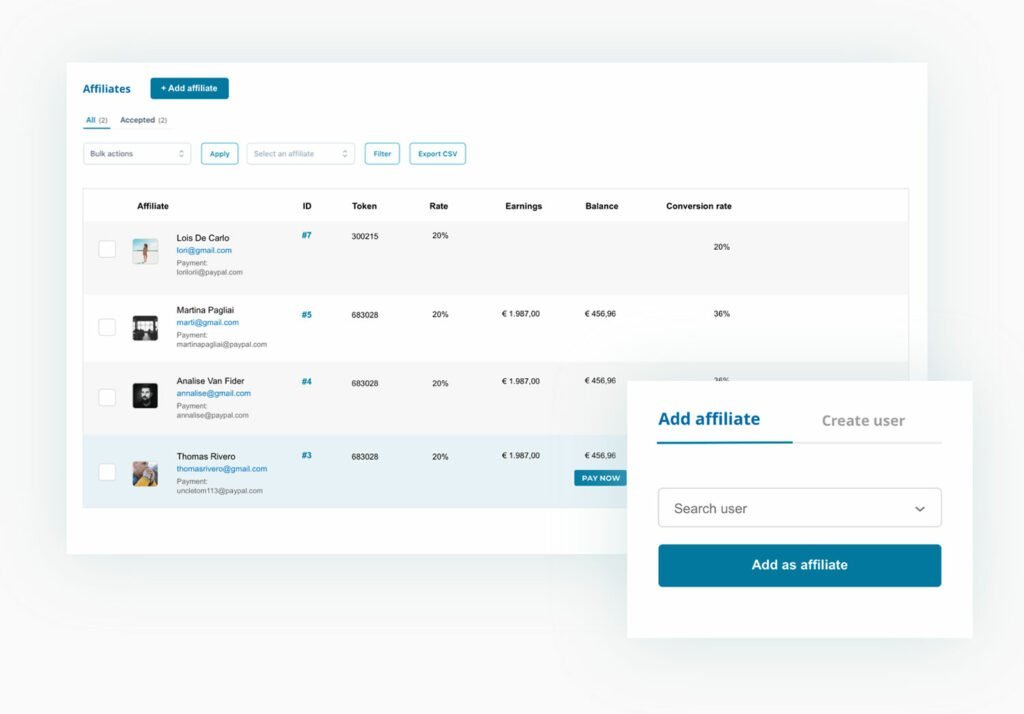Screen dimensions: 1024x714
Task: Switch to the Create user tab
Action: [x=862, y=421]
